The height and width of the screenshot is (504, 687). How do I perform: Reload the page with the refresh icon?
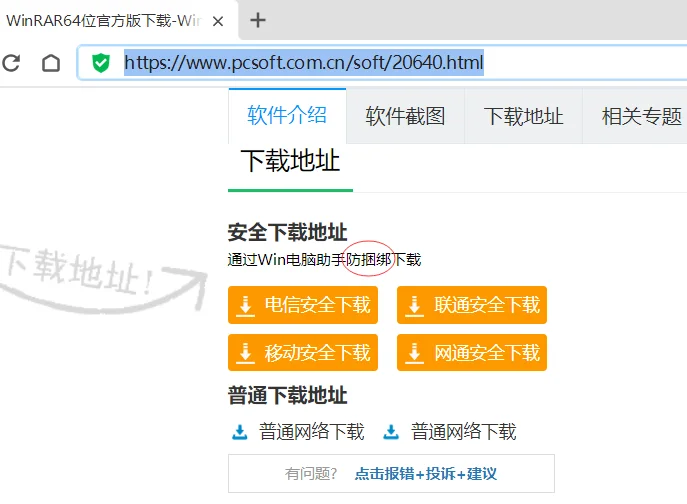[x=11, y=63]
